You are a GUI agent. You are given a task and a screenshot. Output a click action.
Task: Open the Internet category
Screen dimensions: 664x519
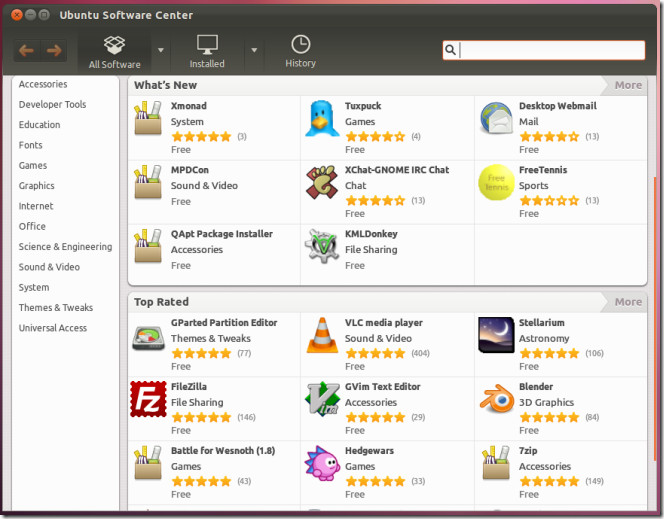pyautogui.click(x=36, y=206)
